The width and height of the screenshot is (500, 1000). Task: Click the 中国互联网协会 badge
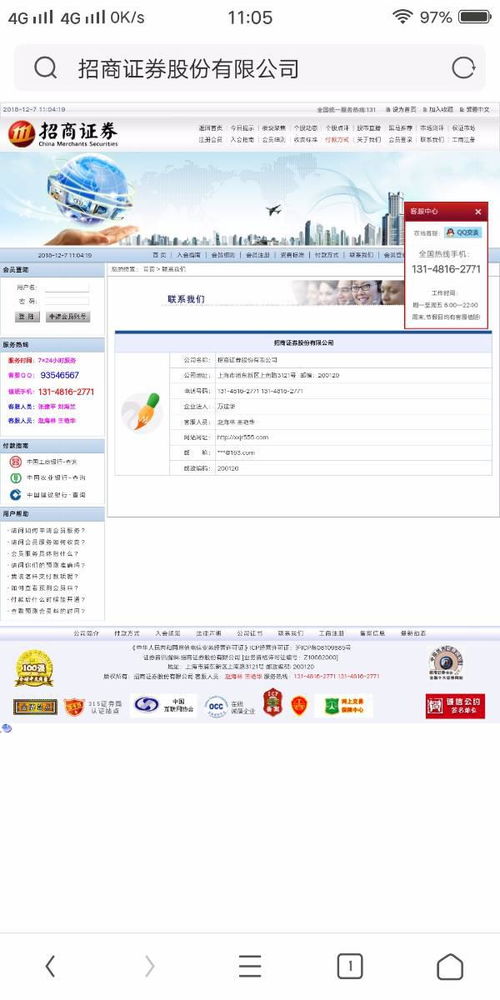pyautogui.click(x=164, y=705)
